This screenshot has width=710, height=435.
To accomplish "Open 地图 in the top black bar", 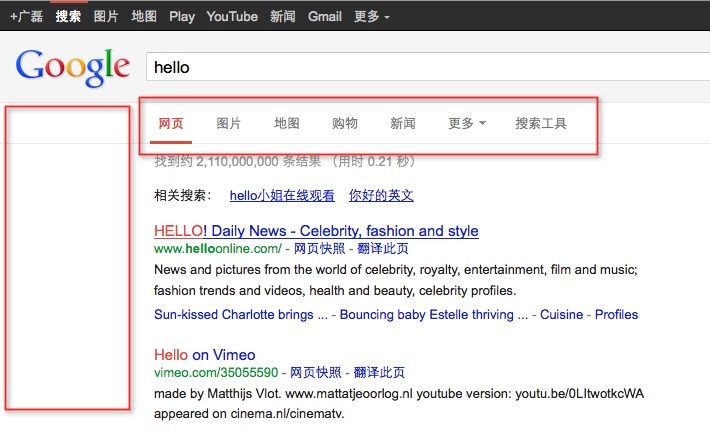I will [144, 16].
